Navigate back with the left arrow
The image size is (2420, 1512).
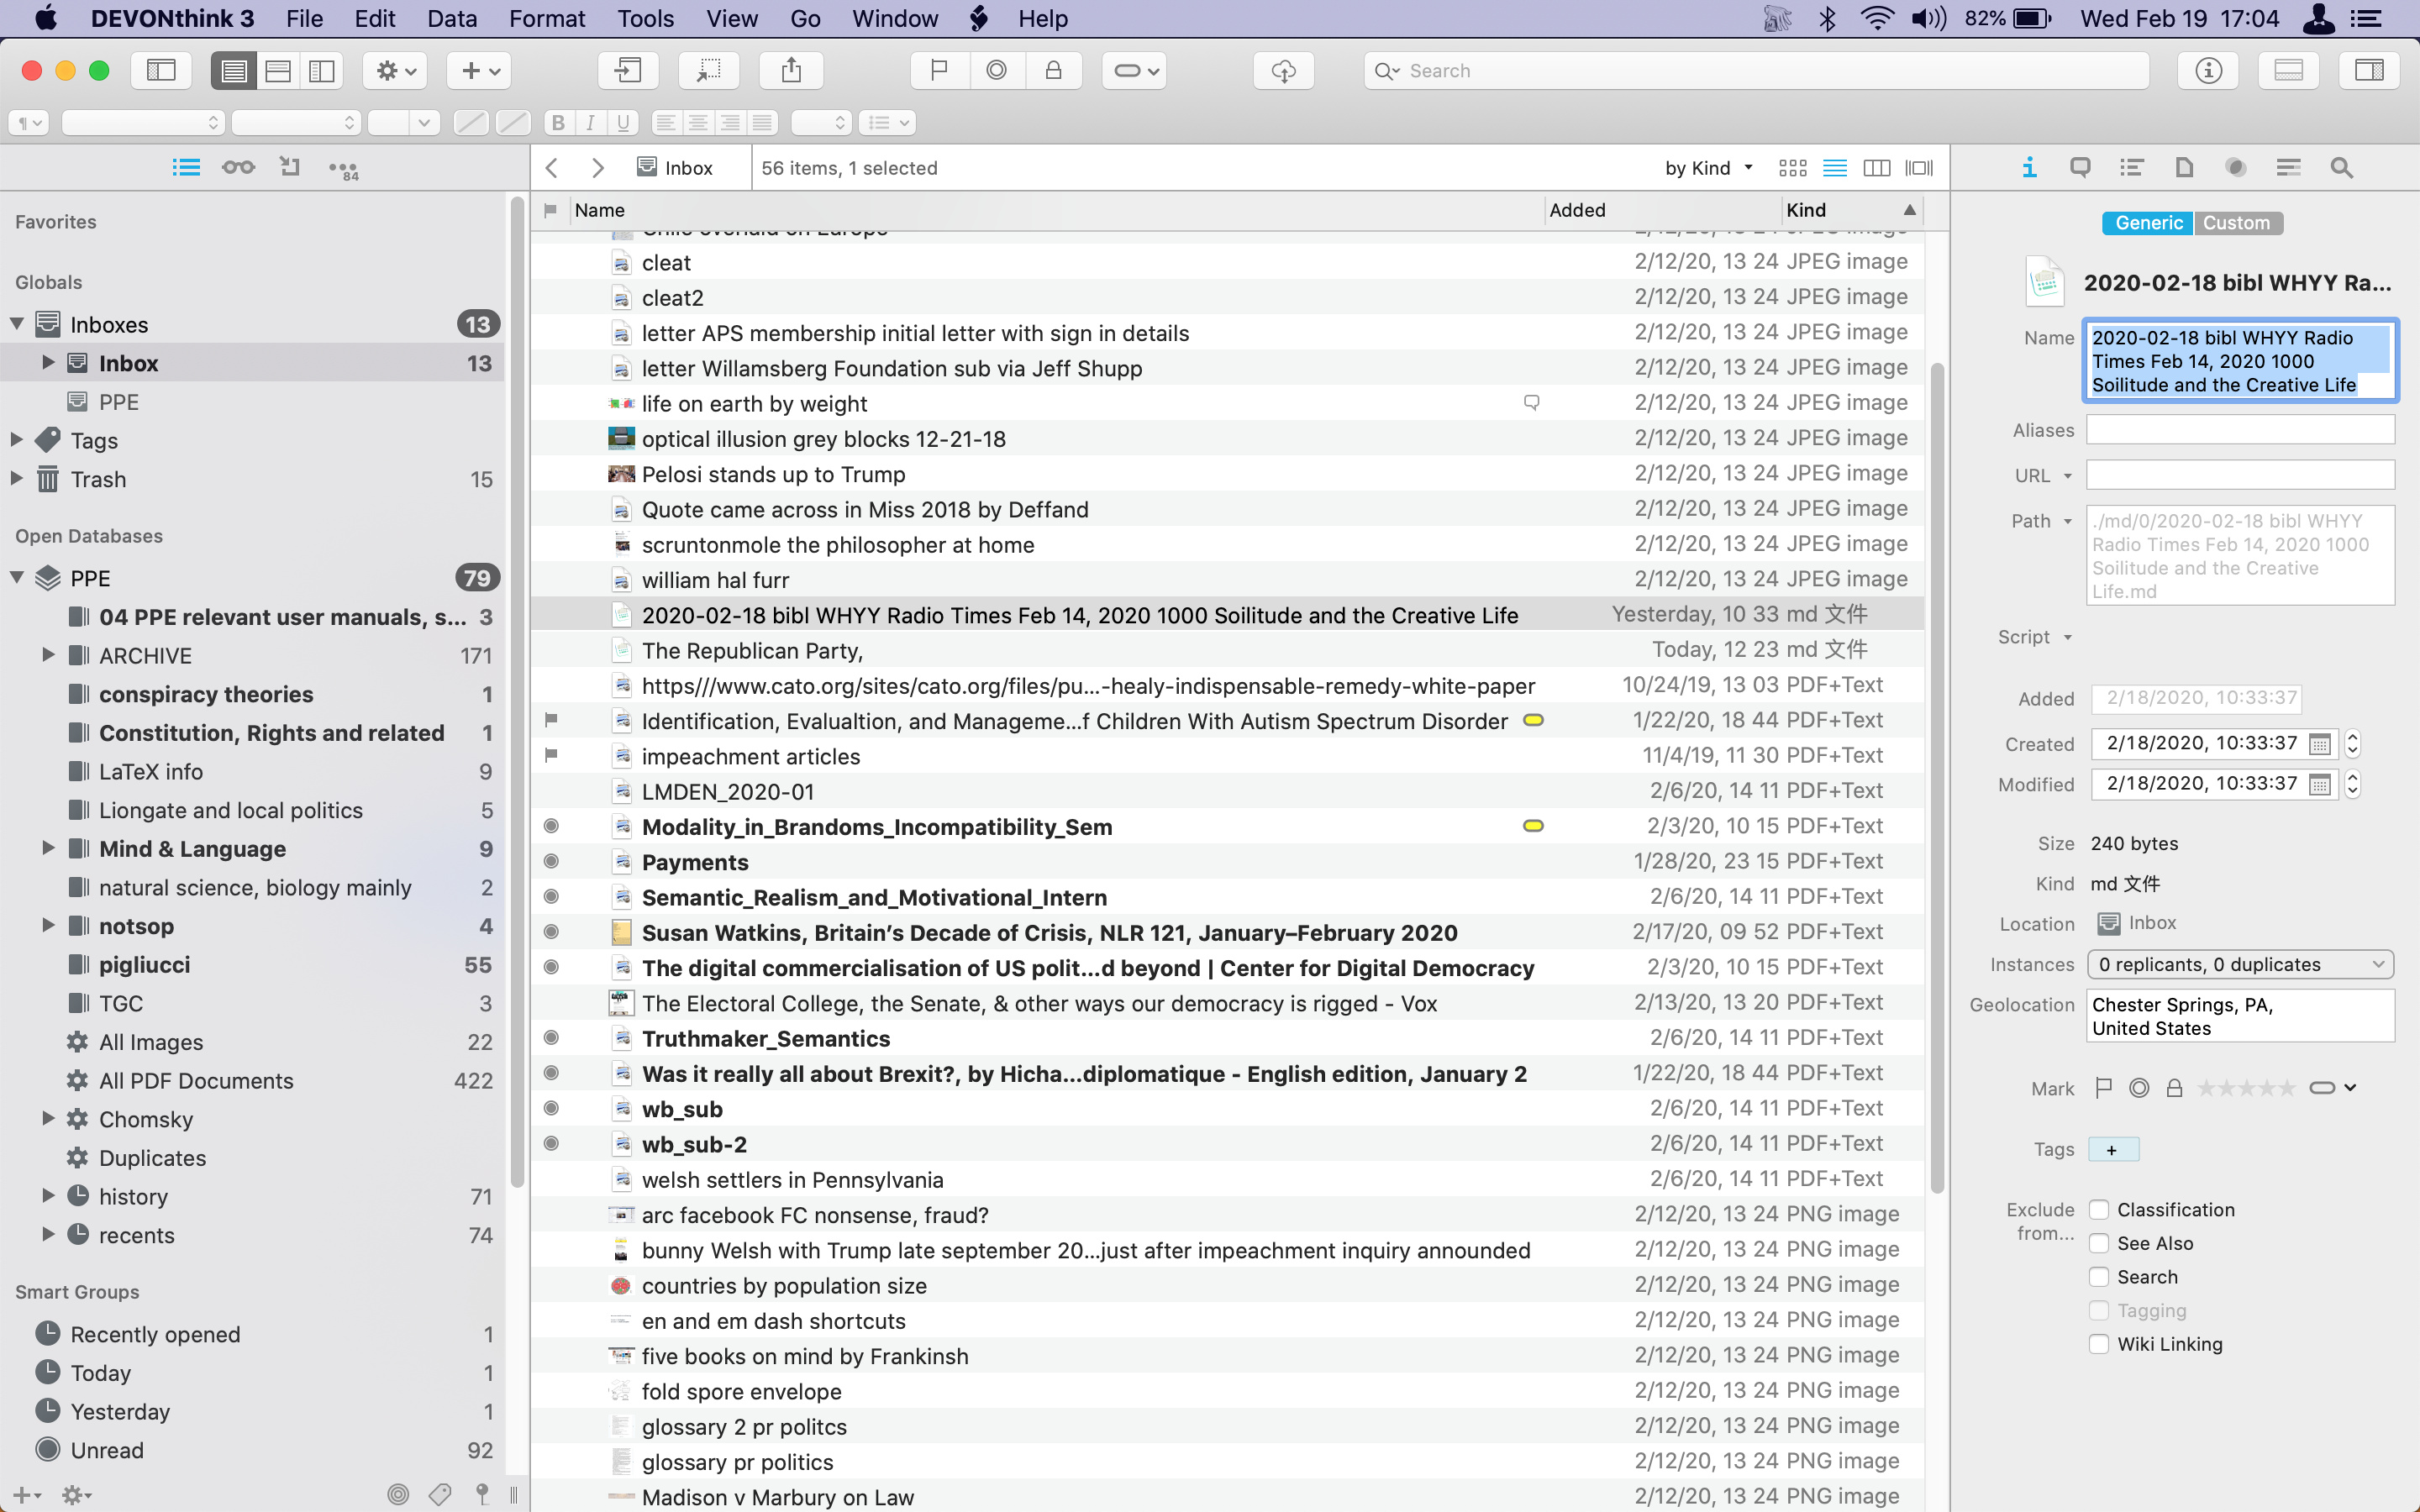553,168
